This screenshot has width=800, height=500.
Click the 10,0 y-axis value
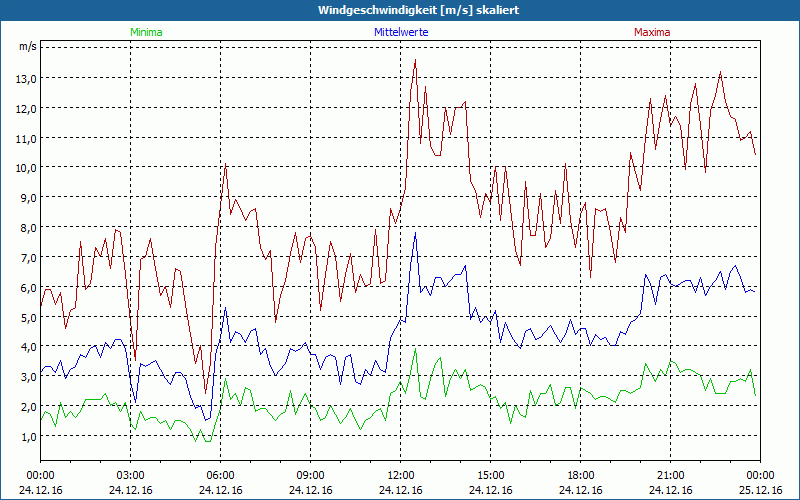pos(28,167)
